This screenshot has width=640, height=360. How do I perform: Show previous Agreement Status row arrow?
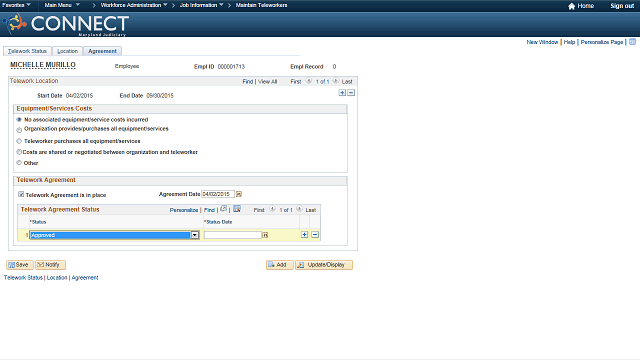272,209
